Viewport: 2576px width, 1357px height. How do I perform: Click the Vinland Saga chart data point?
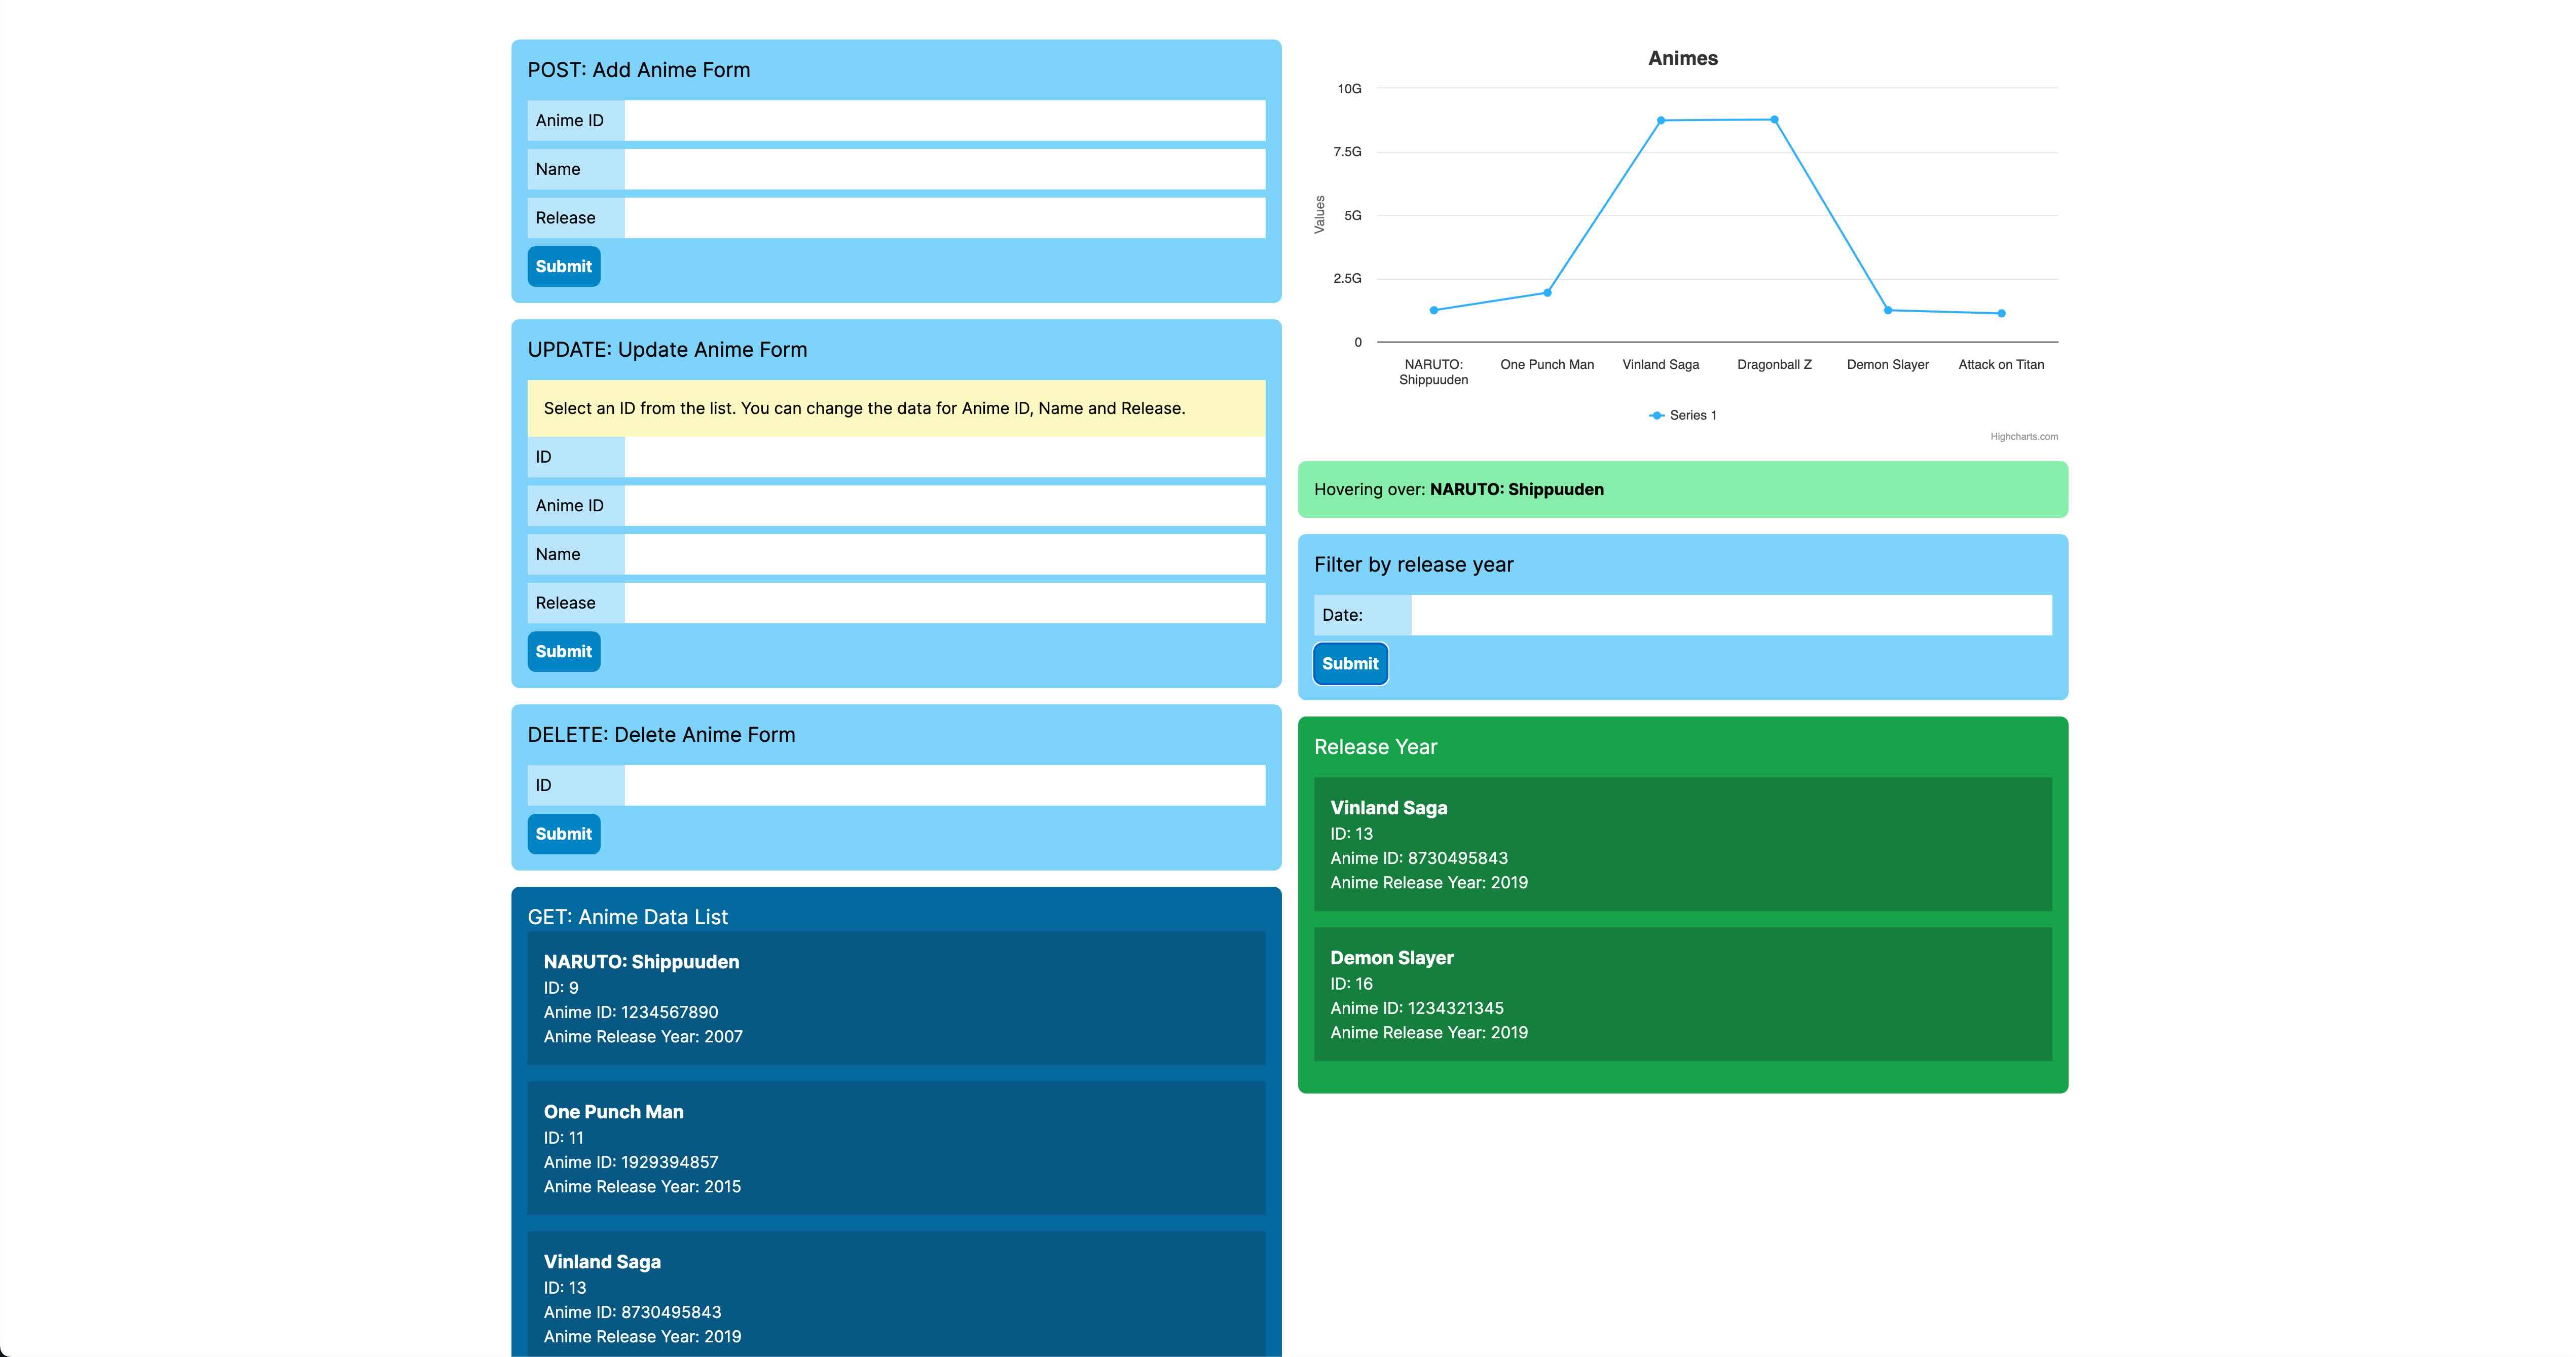[1661, 121]
